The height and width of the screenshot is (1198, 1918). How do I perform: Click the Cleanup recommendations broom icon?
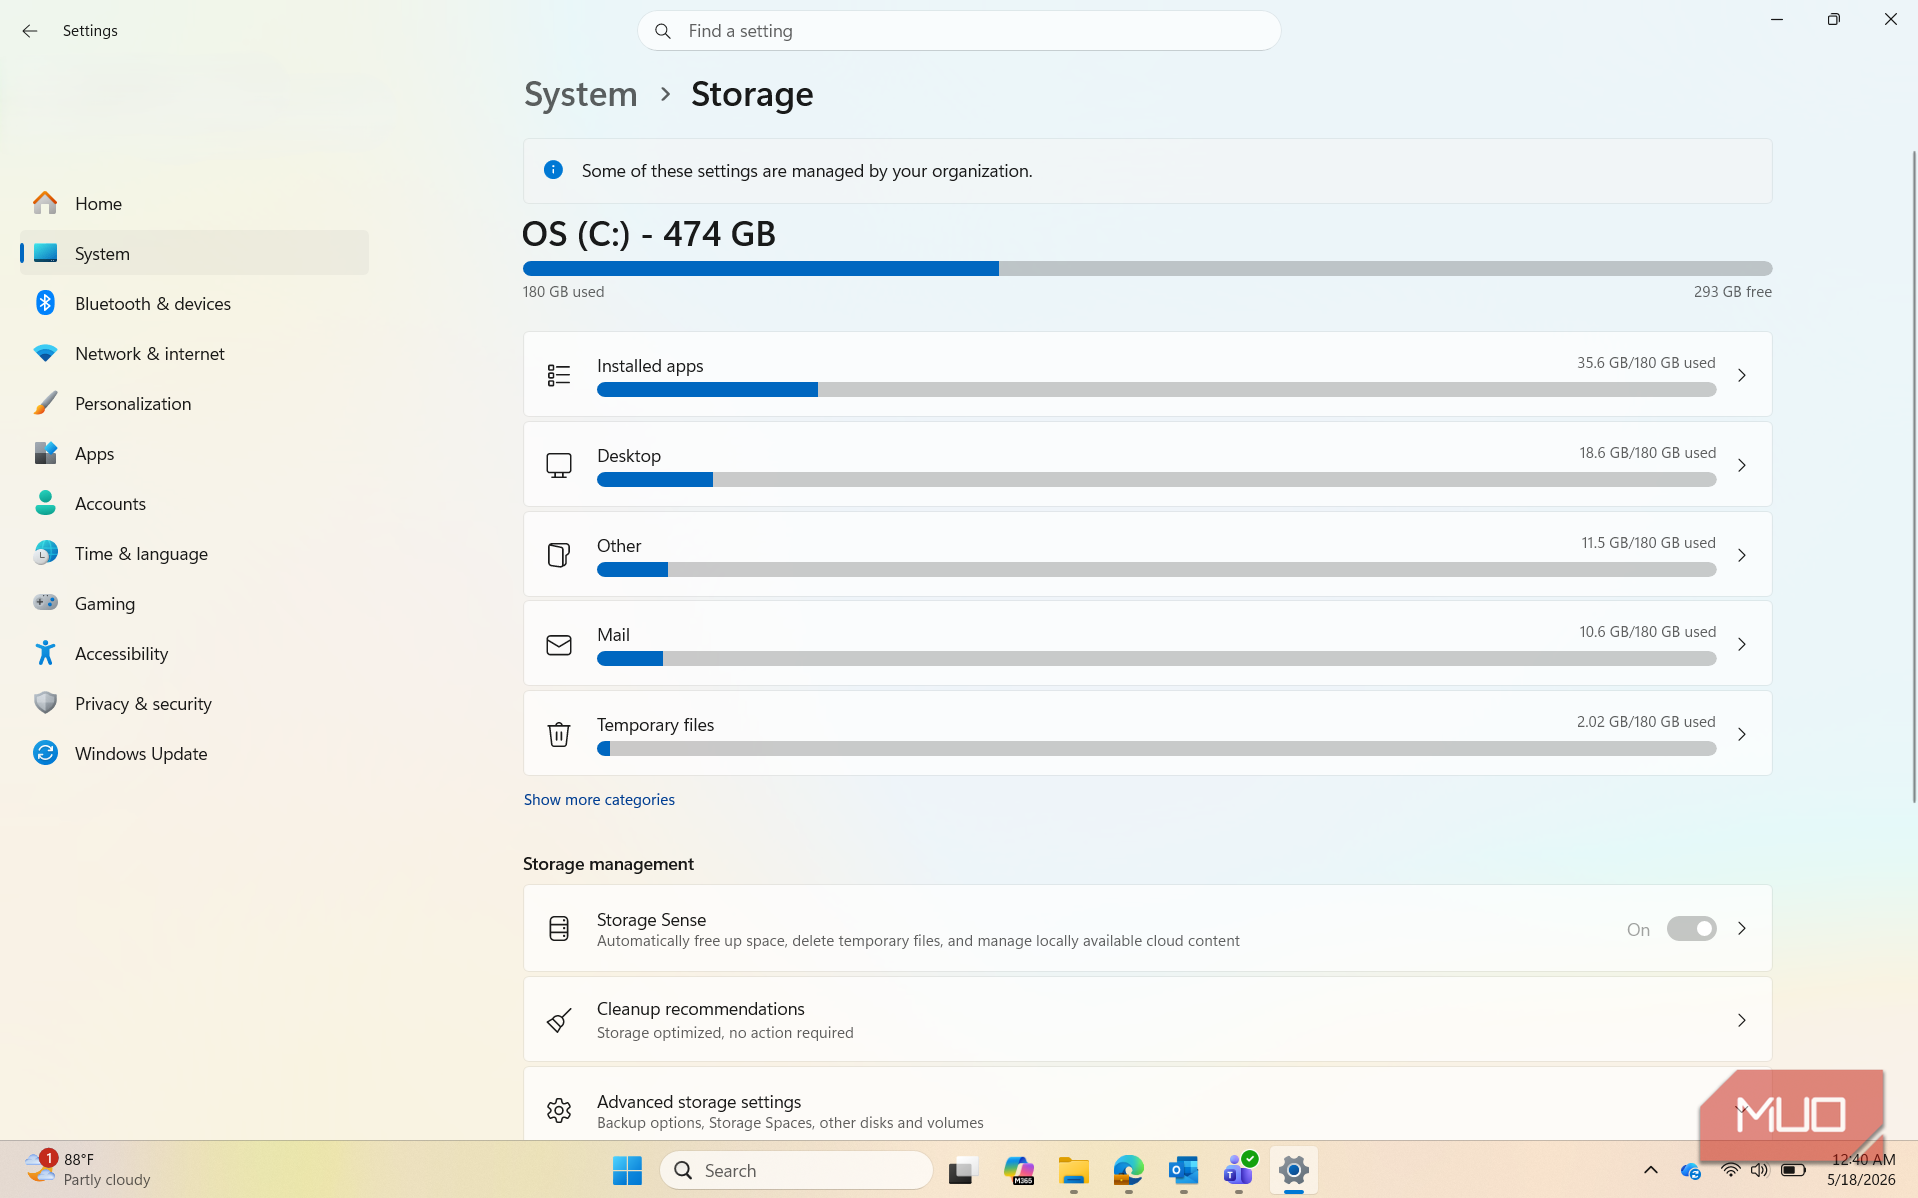559,1020
